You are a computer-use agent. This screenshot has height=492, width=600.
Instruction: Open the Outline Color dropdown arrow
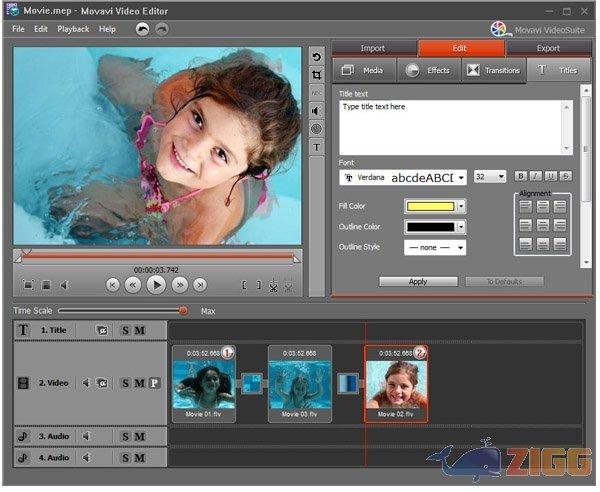(x=461, y=227)
